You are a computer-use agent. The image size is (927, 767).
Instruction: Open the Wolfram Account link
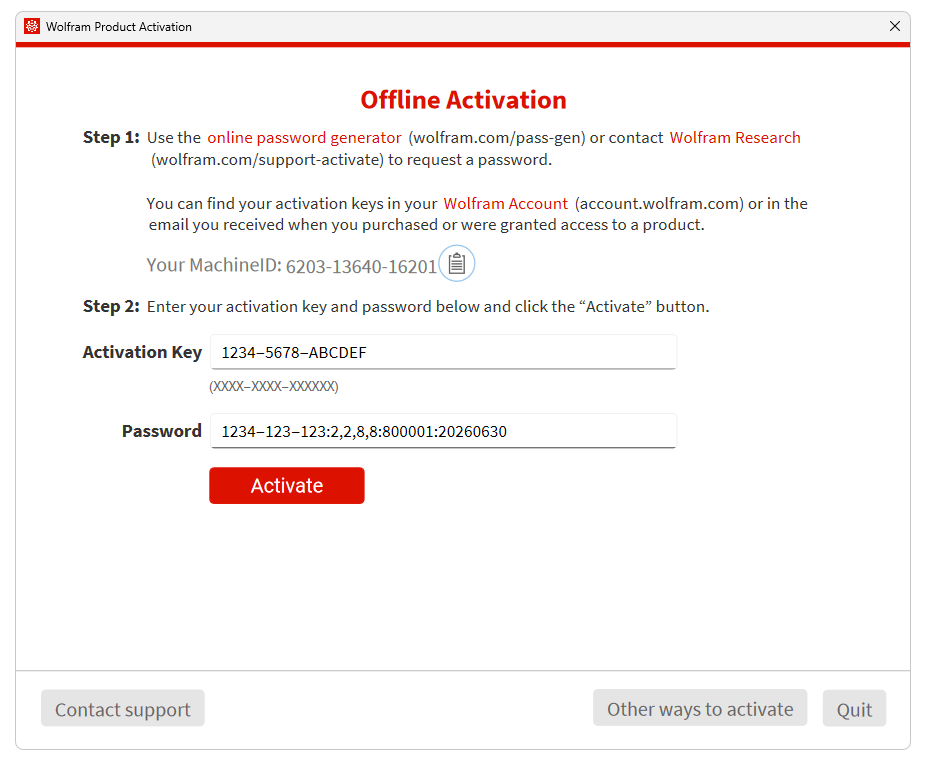(x=505, y=204)
